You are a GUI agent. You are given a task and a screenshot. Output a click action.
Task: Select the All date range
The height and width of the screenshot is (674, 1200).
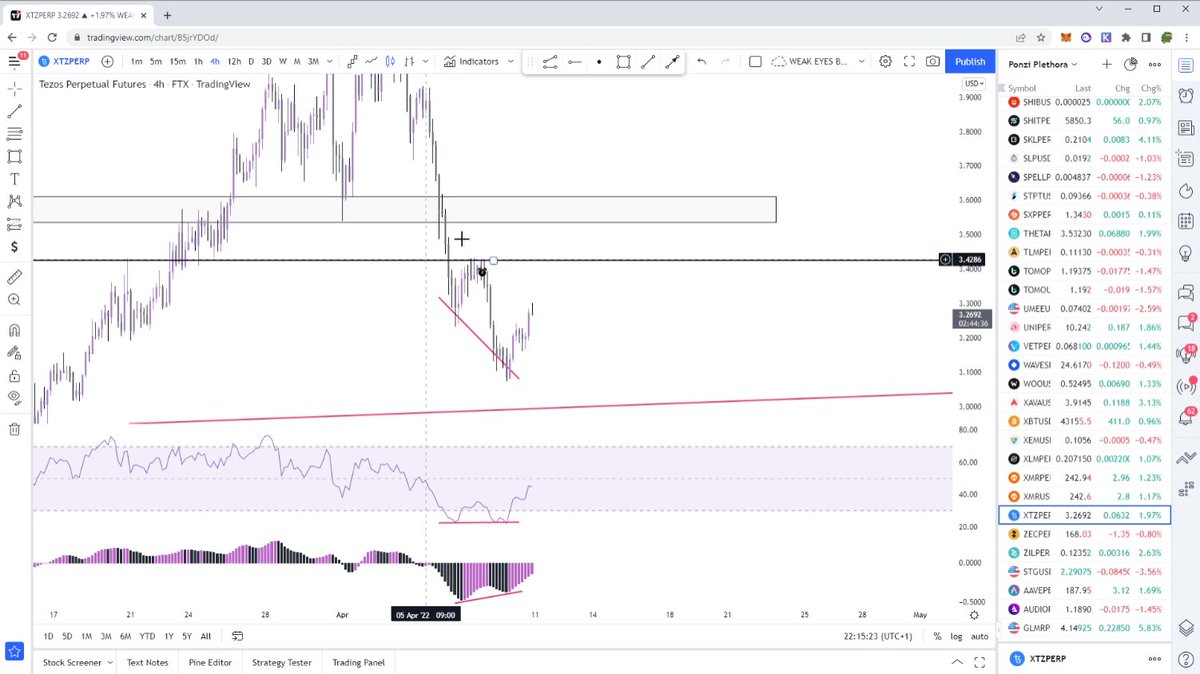pyautogui.click(x=206, y=636)
